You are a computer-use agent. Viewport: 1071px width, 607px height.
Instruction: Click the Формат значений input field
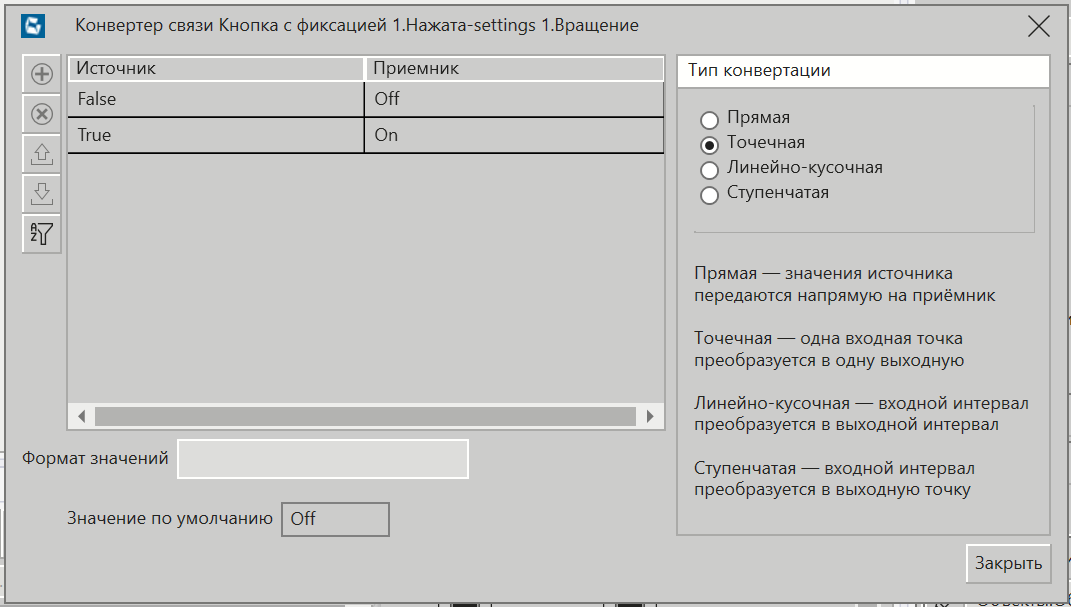coord(322,459)
